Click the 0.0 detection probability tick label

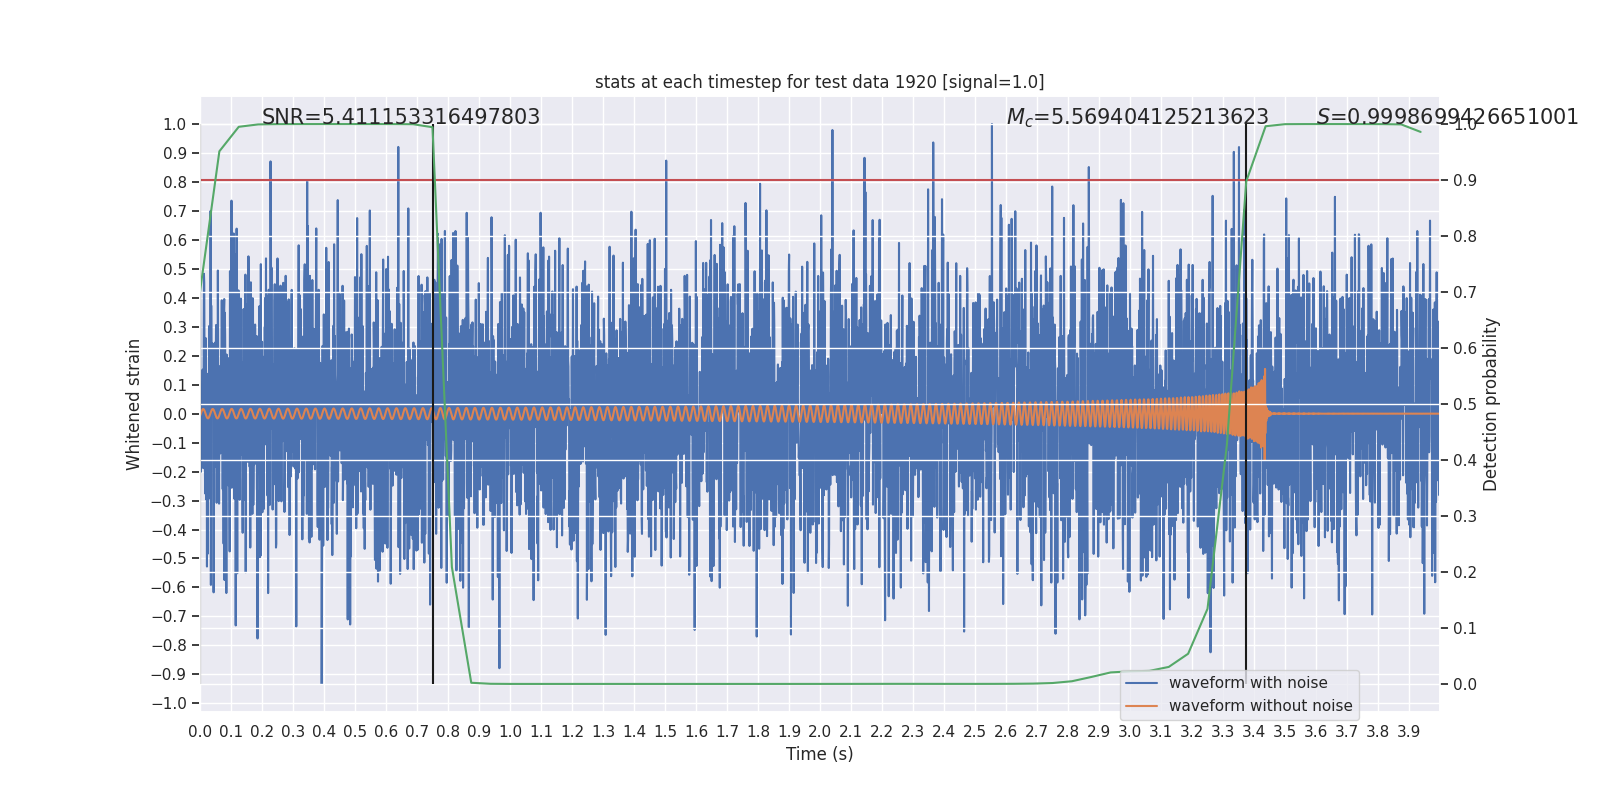click(x=1465, y=684)
